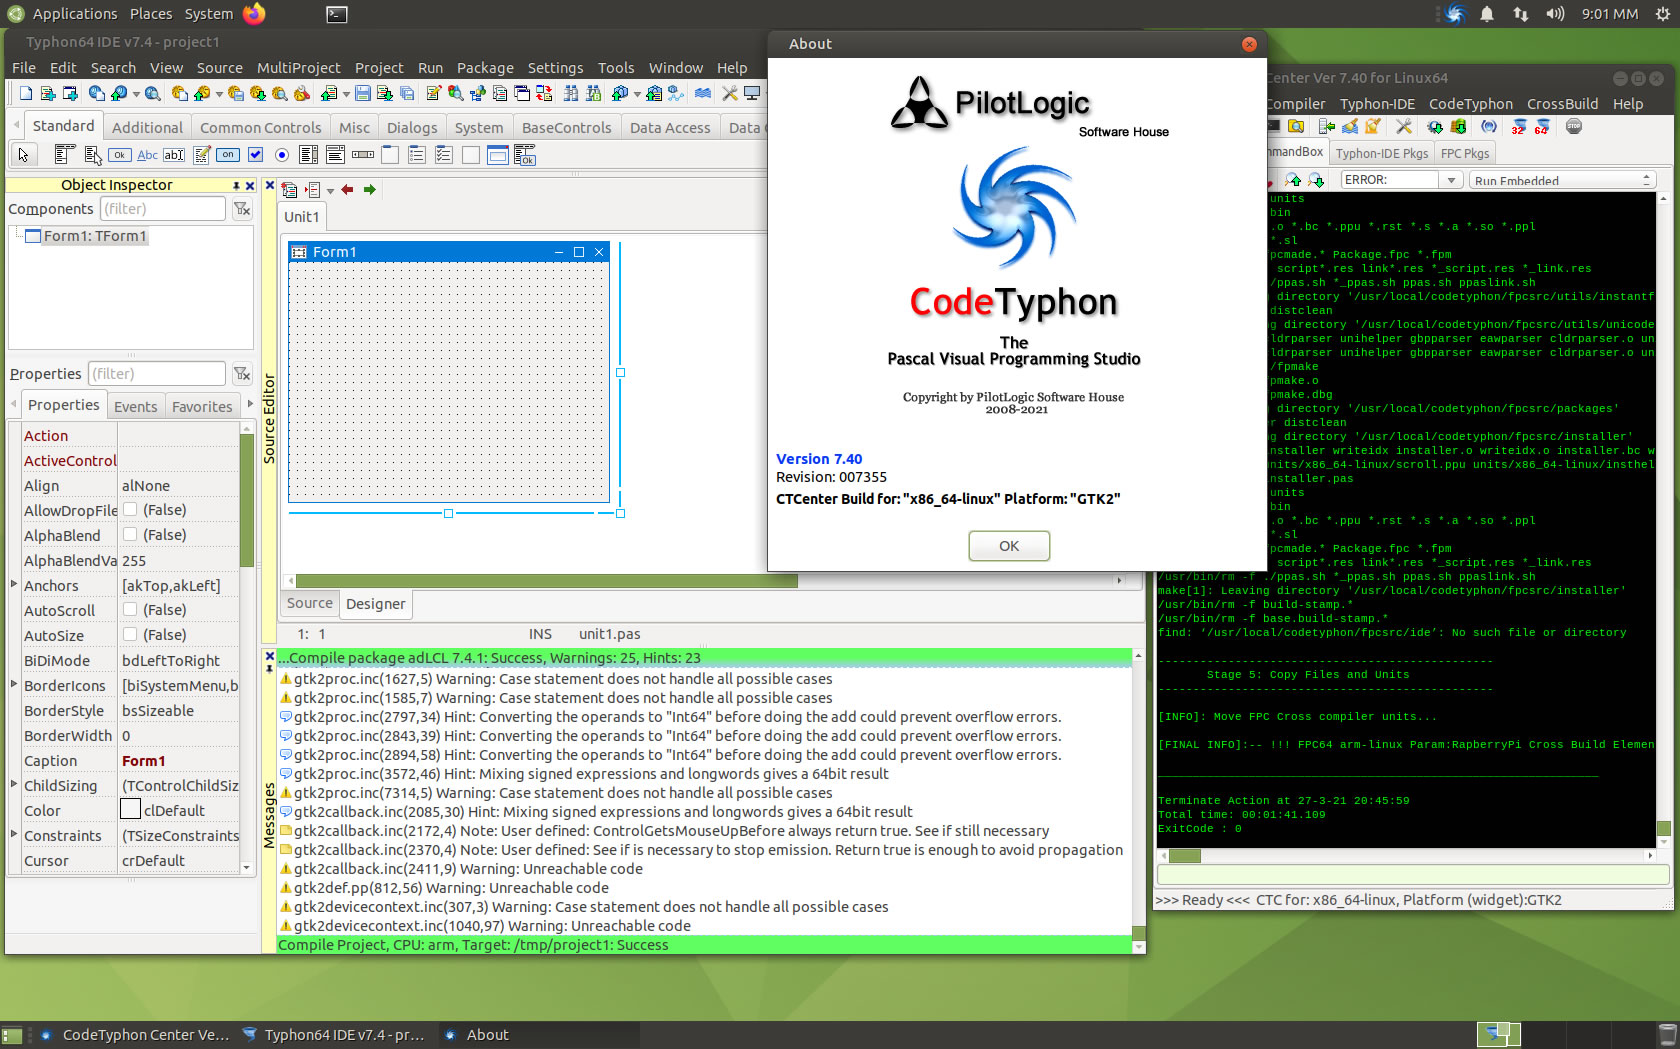Image resolution: width=1680 pixels, height=1049 pixels.
Task: Select Form1: TForm1 in component tree
Action: (x=86, y=236)
